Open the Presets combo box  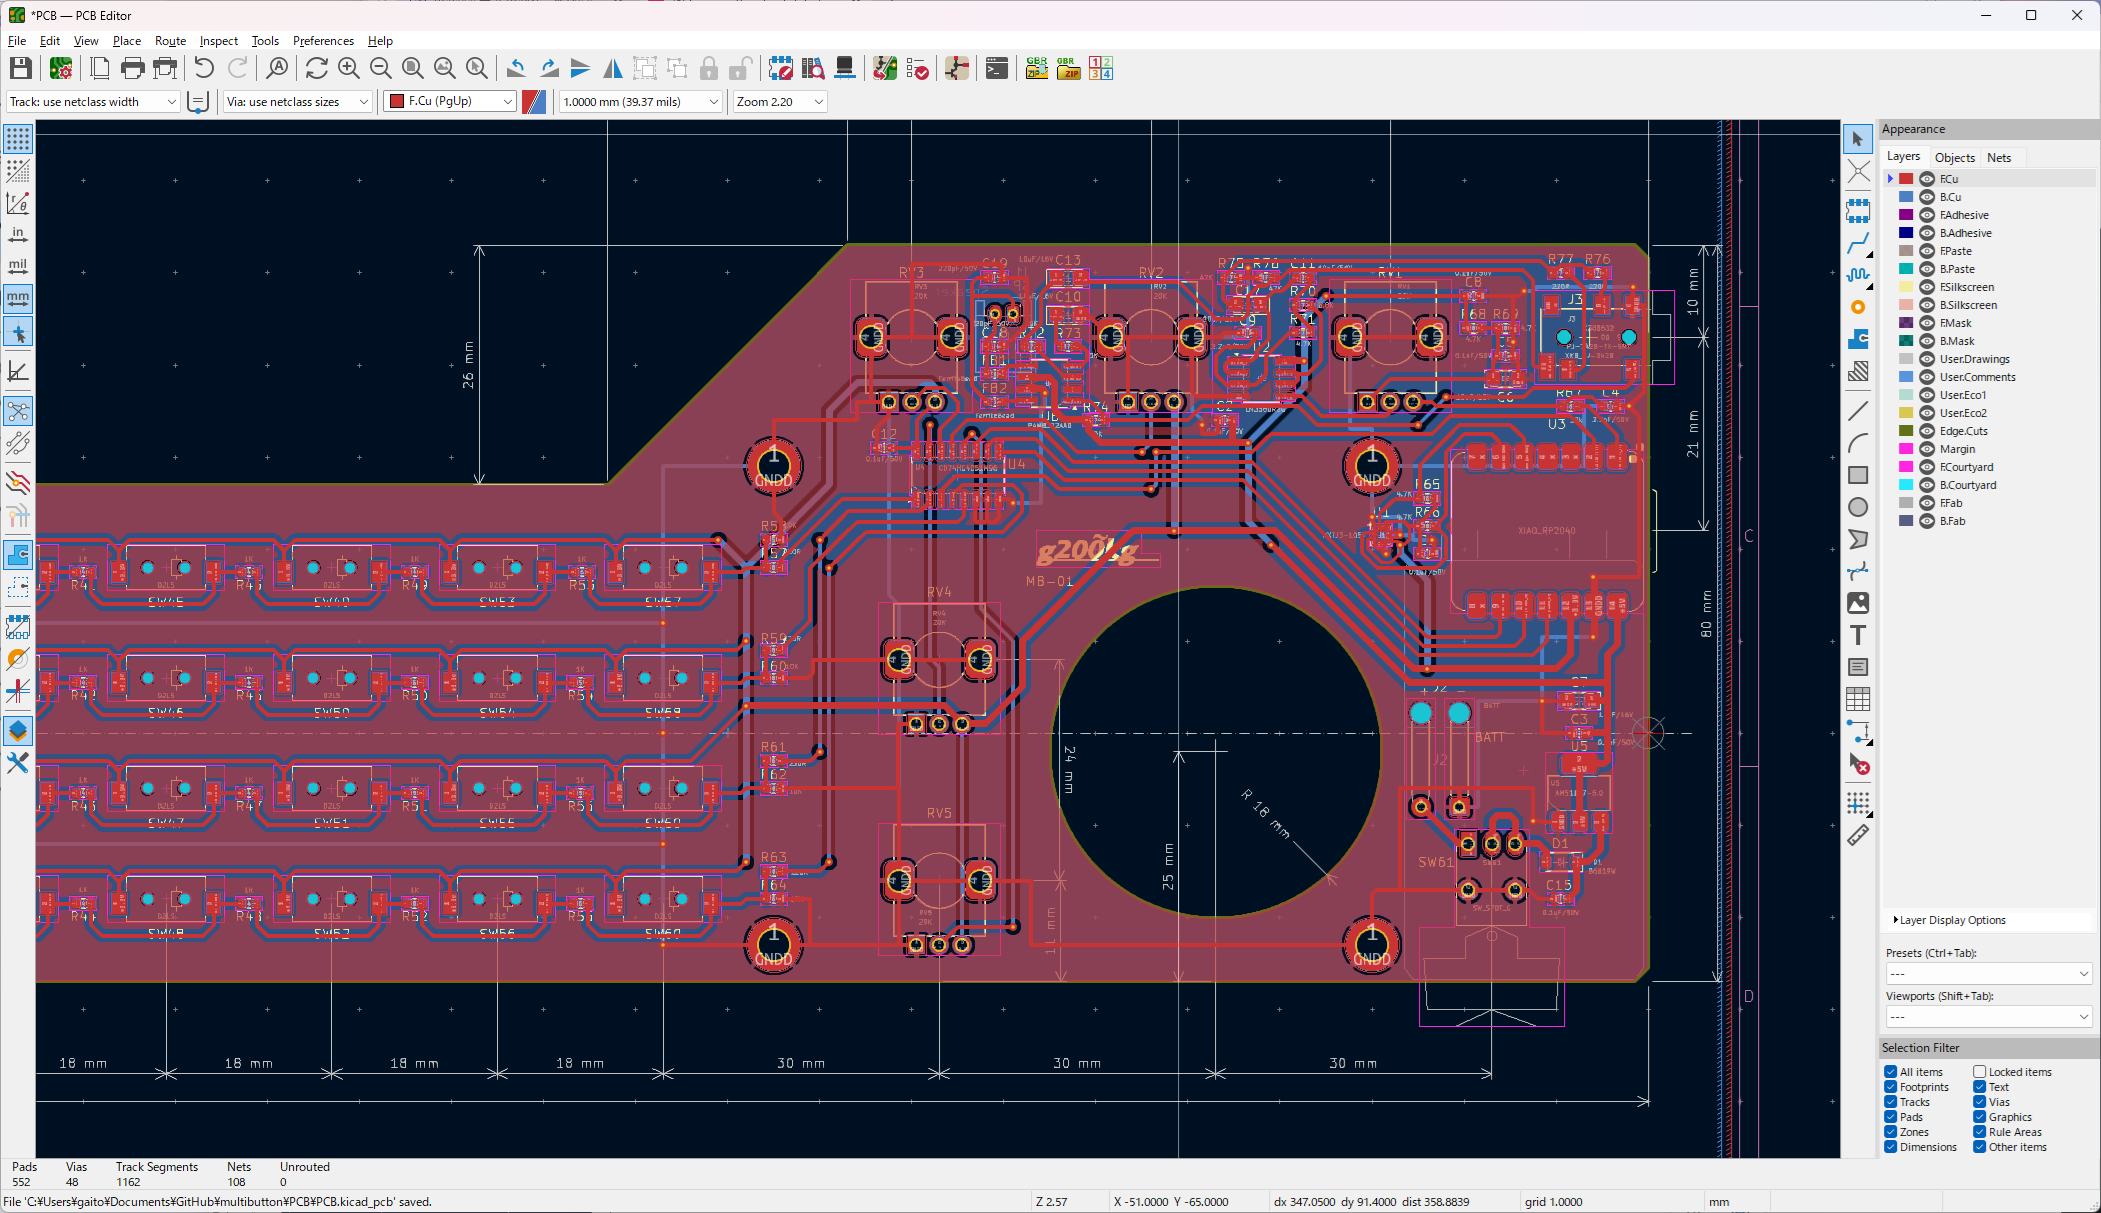tap(1987, 973)
